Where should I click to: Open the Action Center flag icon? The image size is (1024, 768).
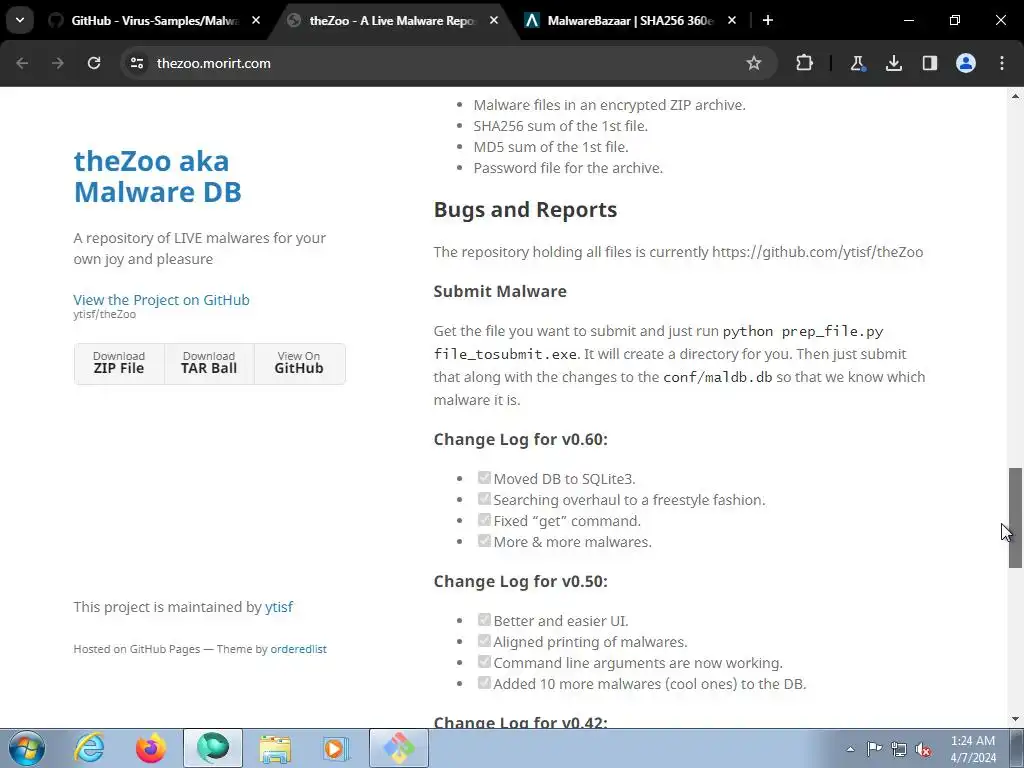(874, 749)
